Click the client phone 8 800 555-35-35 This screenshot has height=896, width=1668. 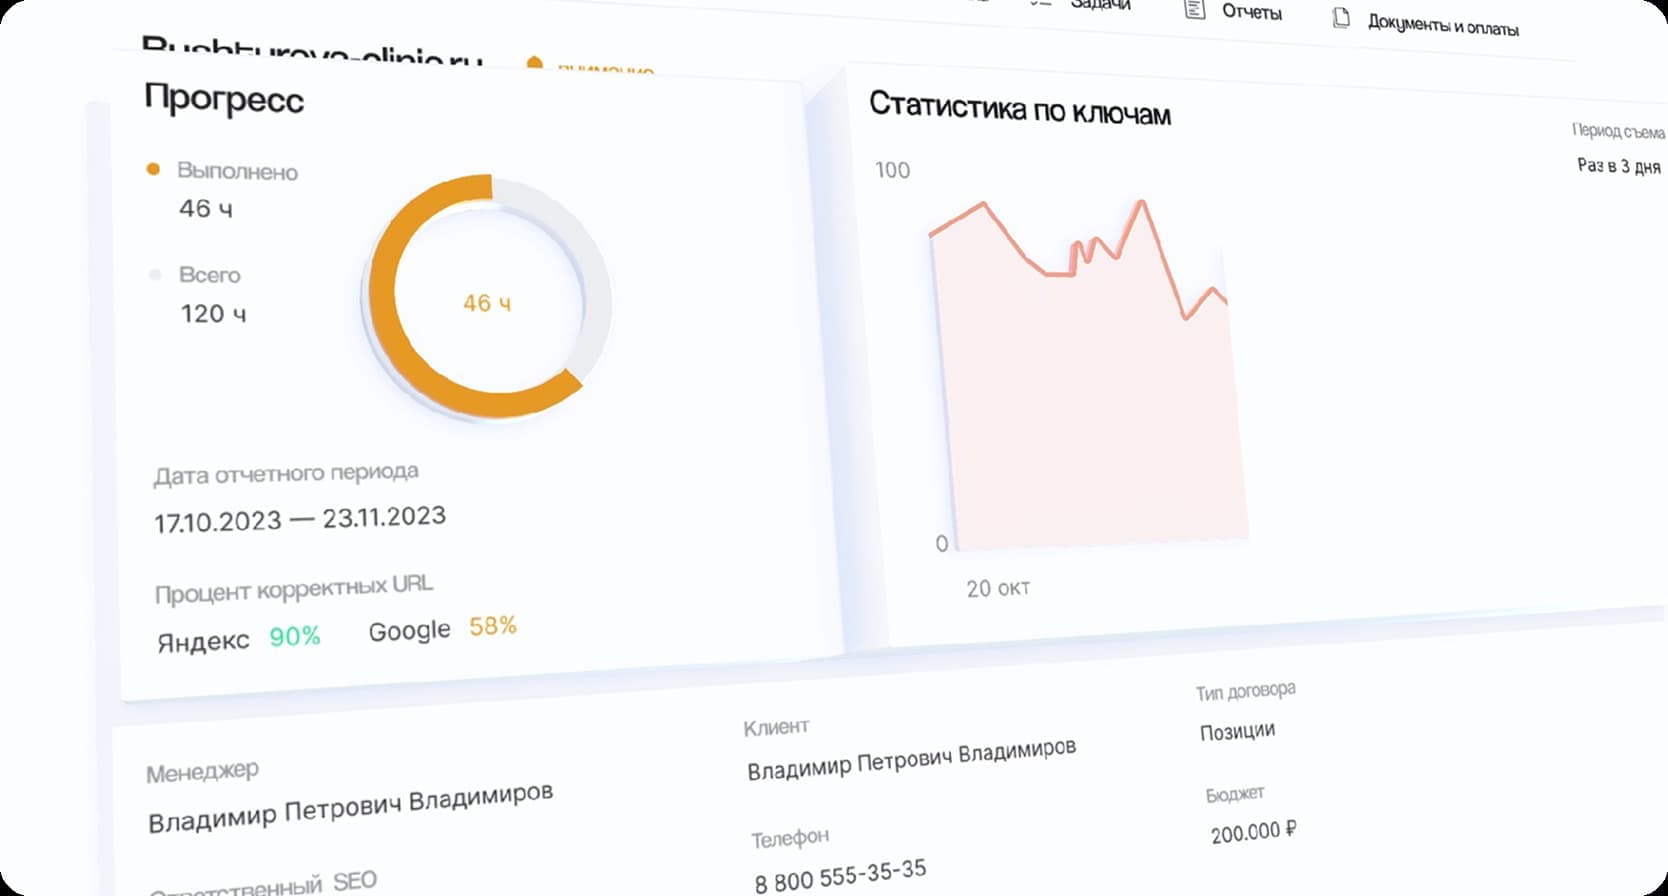pos(841,876)
